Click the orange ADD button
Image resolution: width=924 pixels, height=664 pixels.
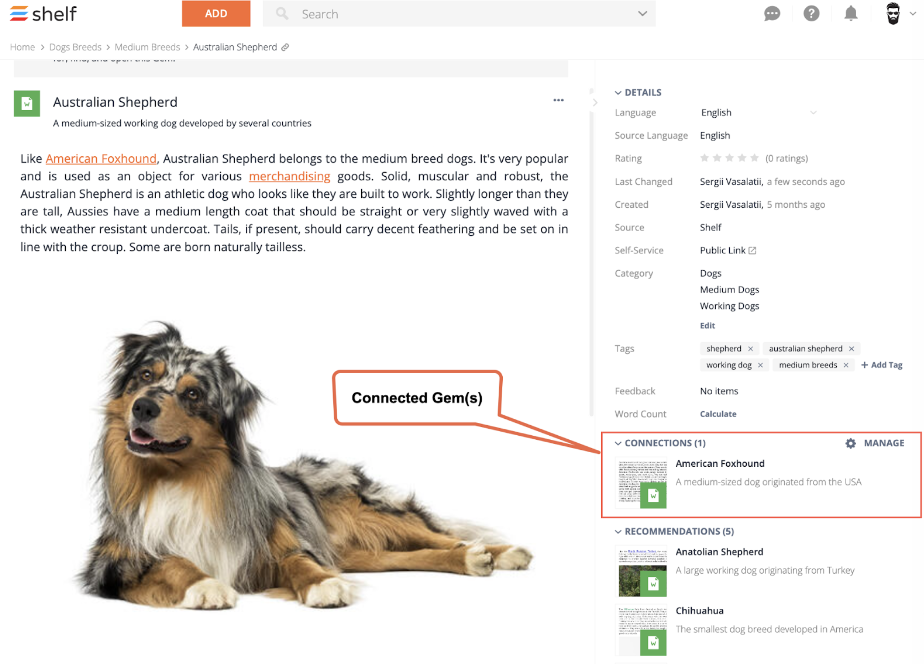(x=216, y=14)
